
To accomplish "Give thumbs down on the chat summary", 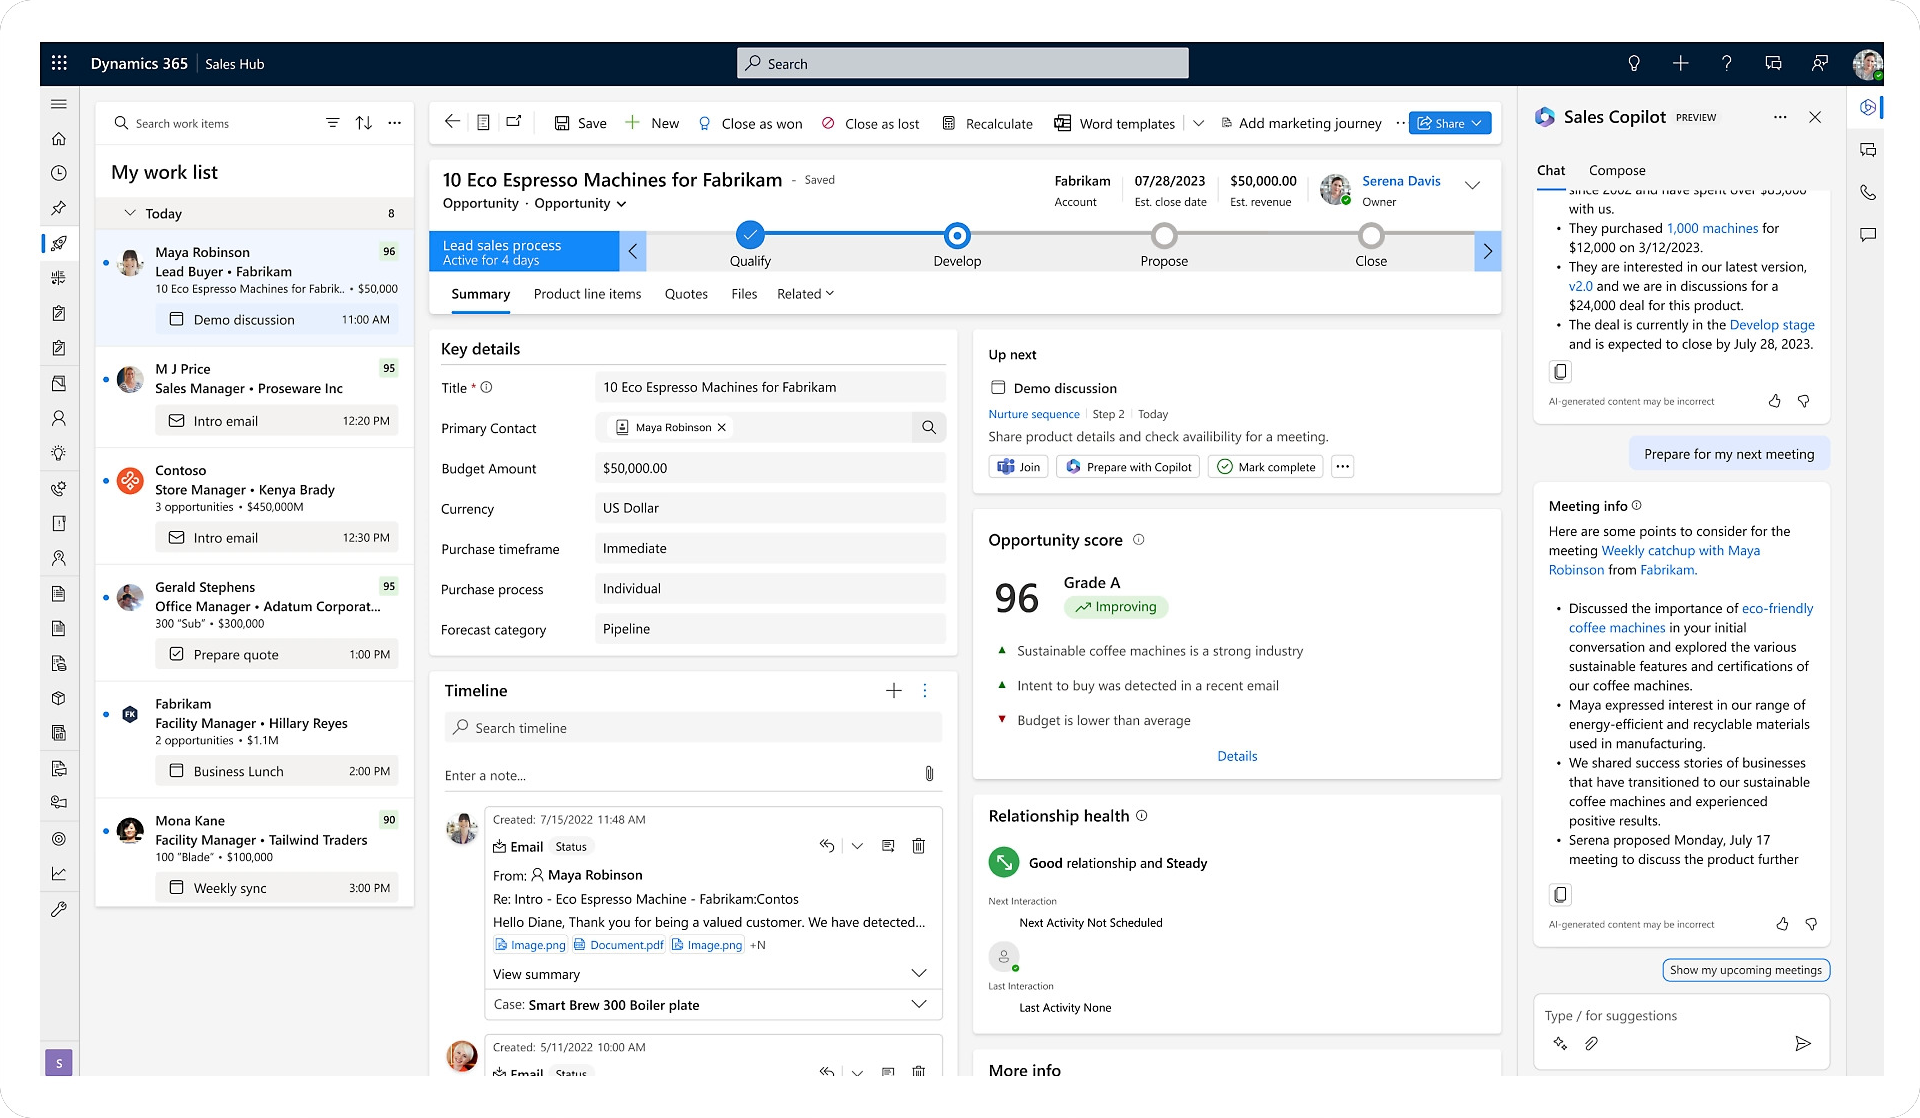I will pos(1805,401).
